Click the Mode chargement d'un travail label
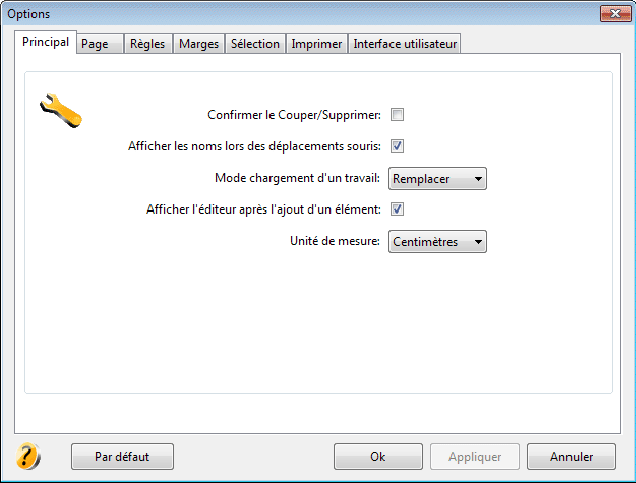Image resolution: width=636 pixels, height=483 pixels. (x=297, y=178)
